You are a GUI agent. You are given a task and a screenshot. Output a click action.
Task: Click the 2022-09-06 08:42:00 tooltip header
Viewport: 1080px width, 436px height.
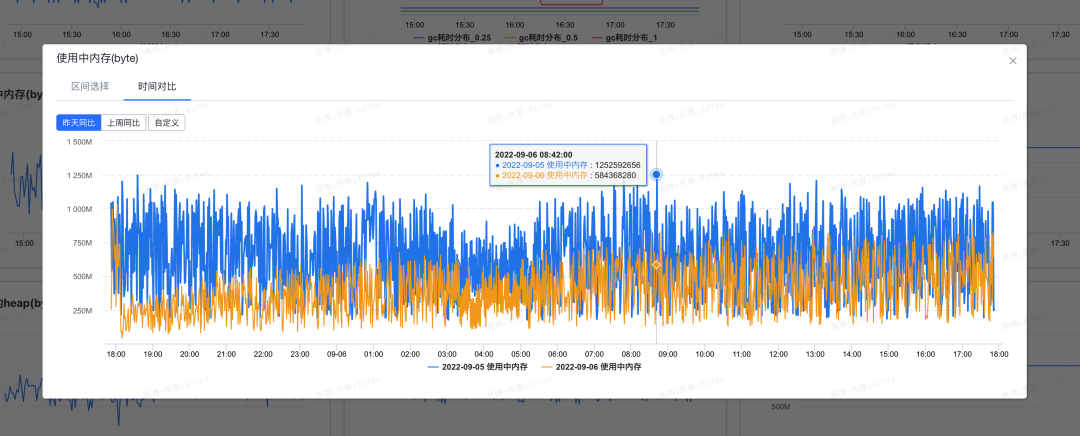(x=533, y=154)
